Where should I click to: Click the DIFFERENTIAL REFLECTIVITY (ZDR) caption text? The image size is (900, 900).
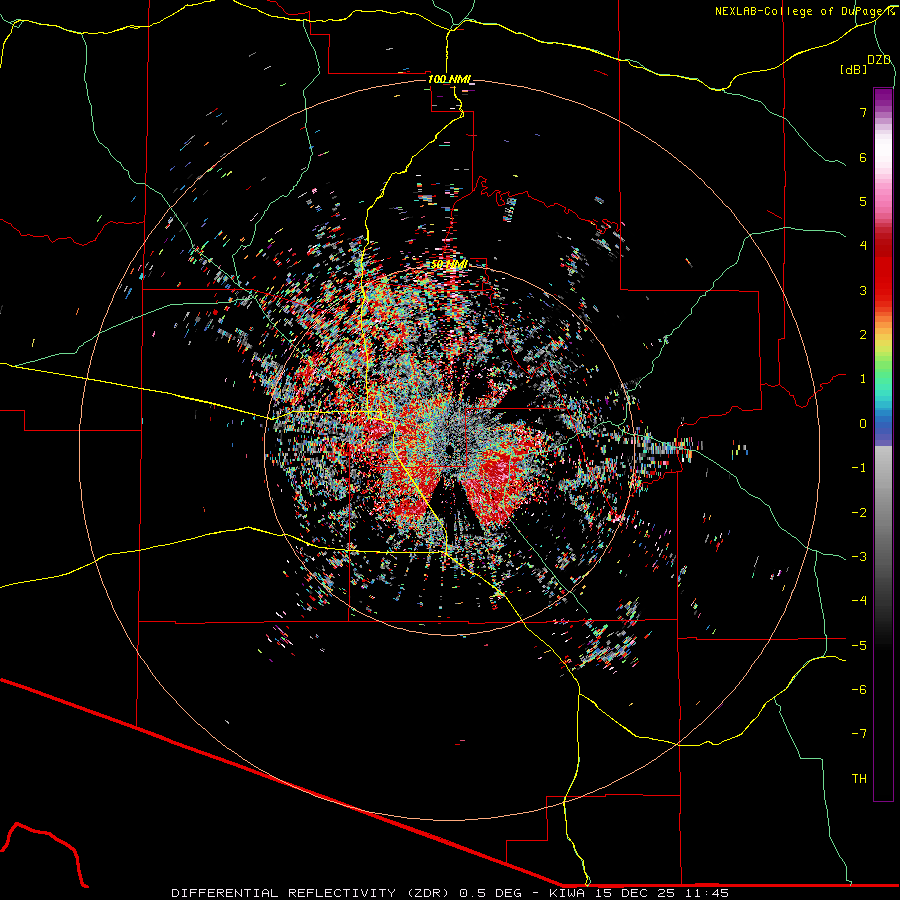pos(313,893)
